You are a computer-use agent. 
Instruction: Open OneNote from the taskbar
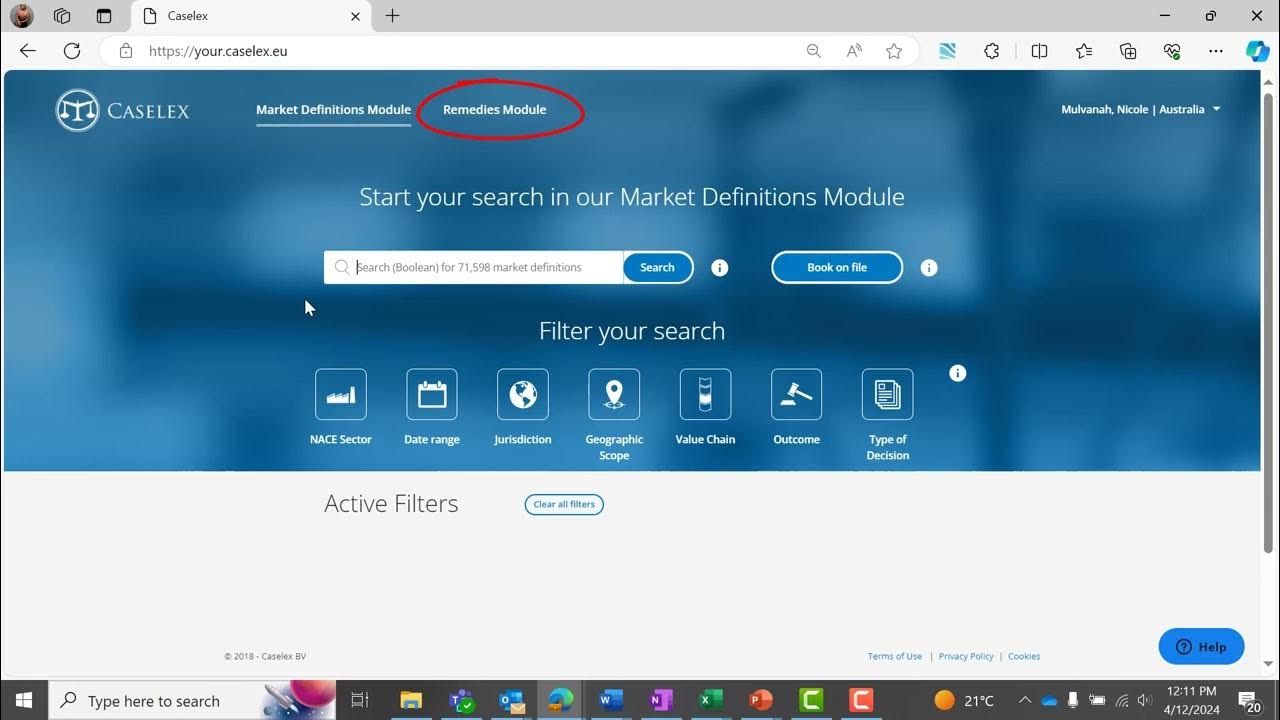coord(661,700)
